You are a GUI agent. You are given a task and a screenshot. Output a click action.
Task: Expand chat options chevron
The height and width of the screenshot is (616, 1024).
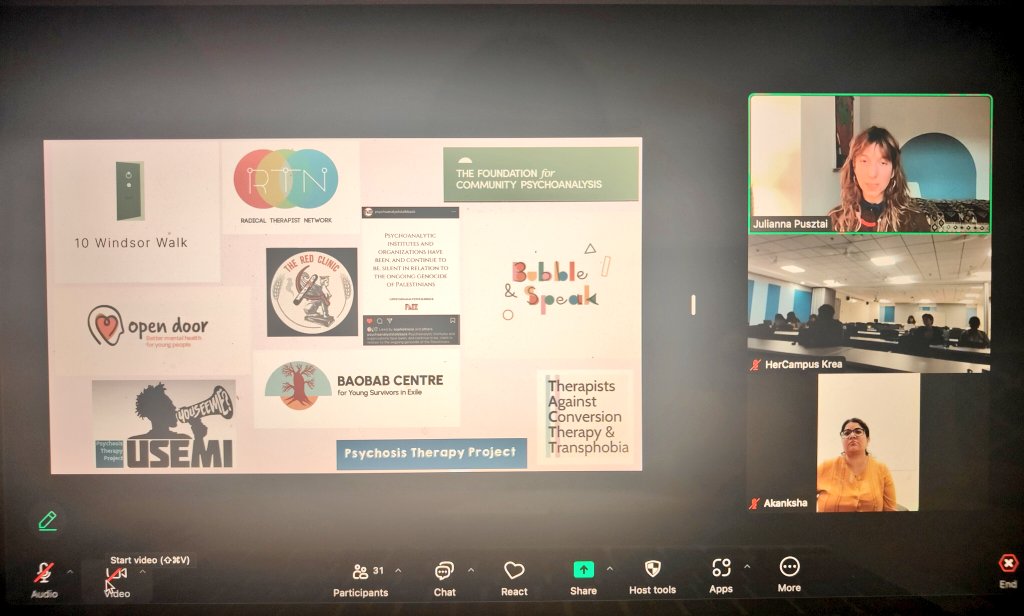(471, 570)
